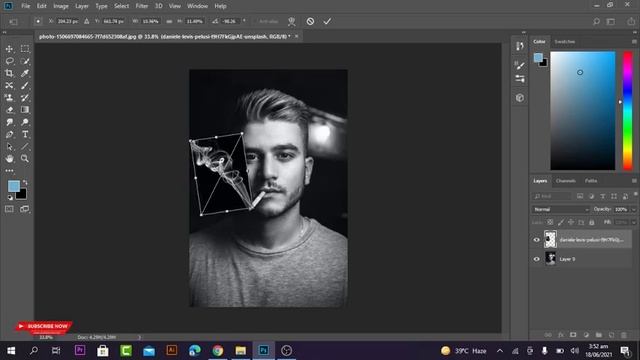Toggle visibility of Layer 0
The height and width of the screenshot is (360, 640).
[x=536, y=259]
